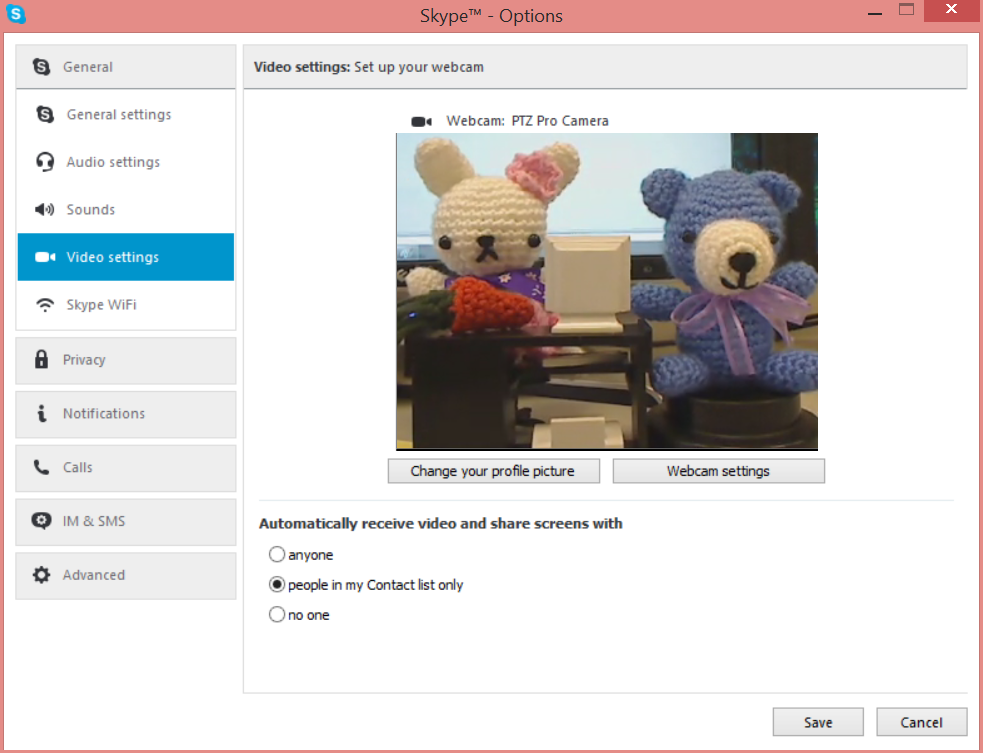
Task: Choose 'people in my Contact list only'
Action: click(277, 584)
